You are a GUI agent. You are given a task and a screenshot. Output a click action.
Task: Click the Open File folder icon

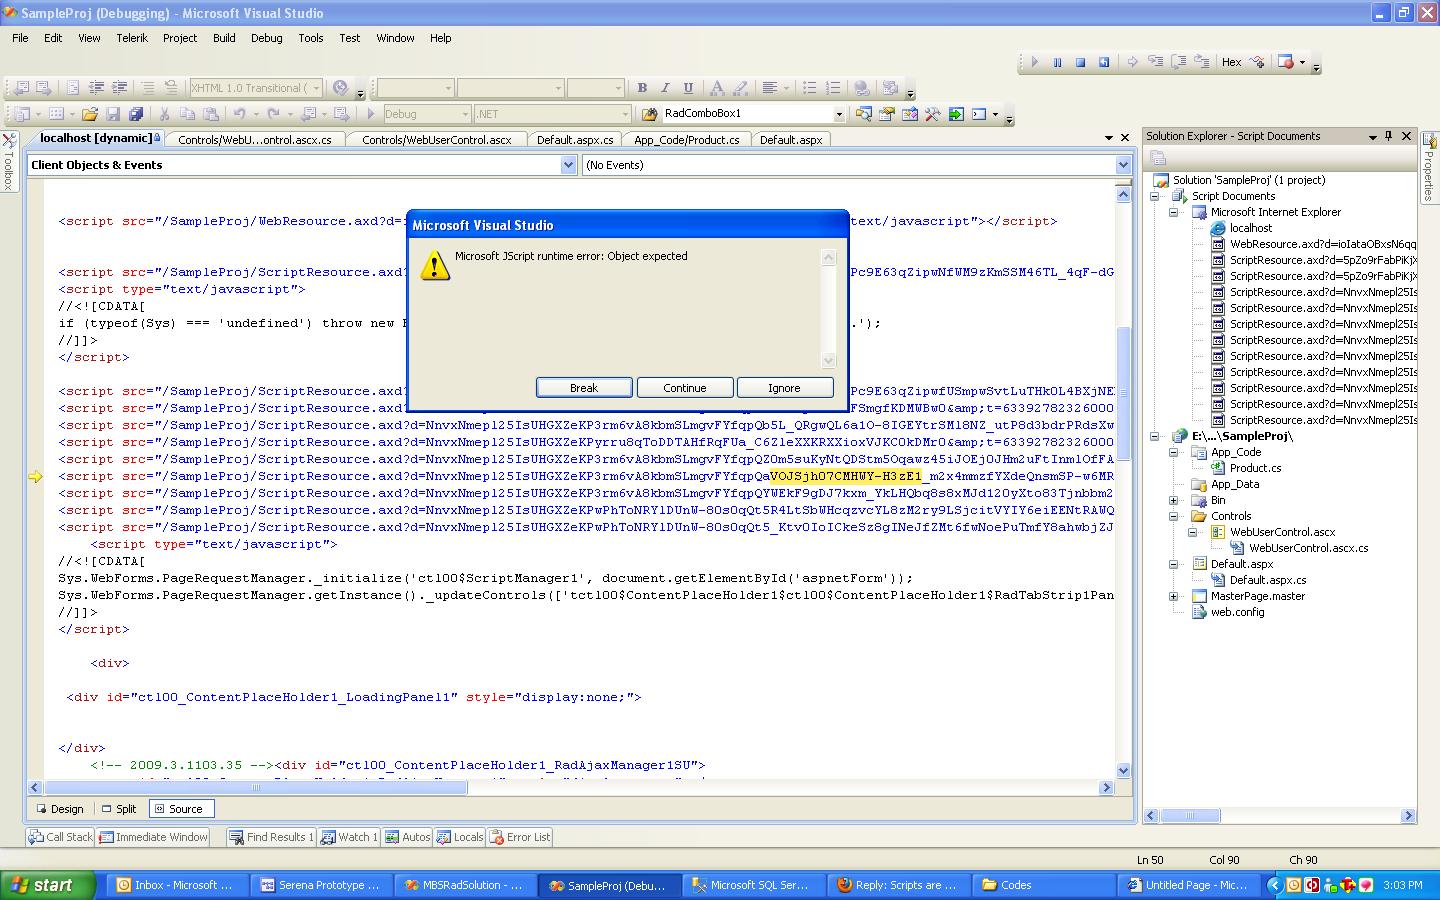coord(90,114)
